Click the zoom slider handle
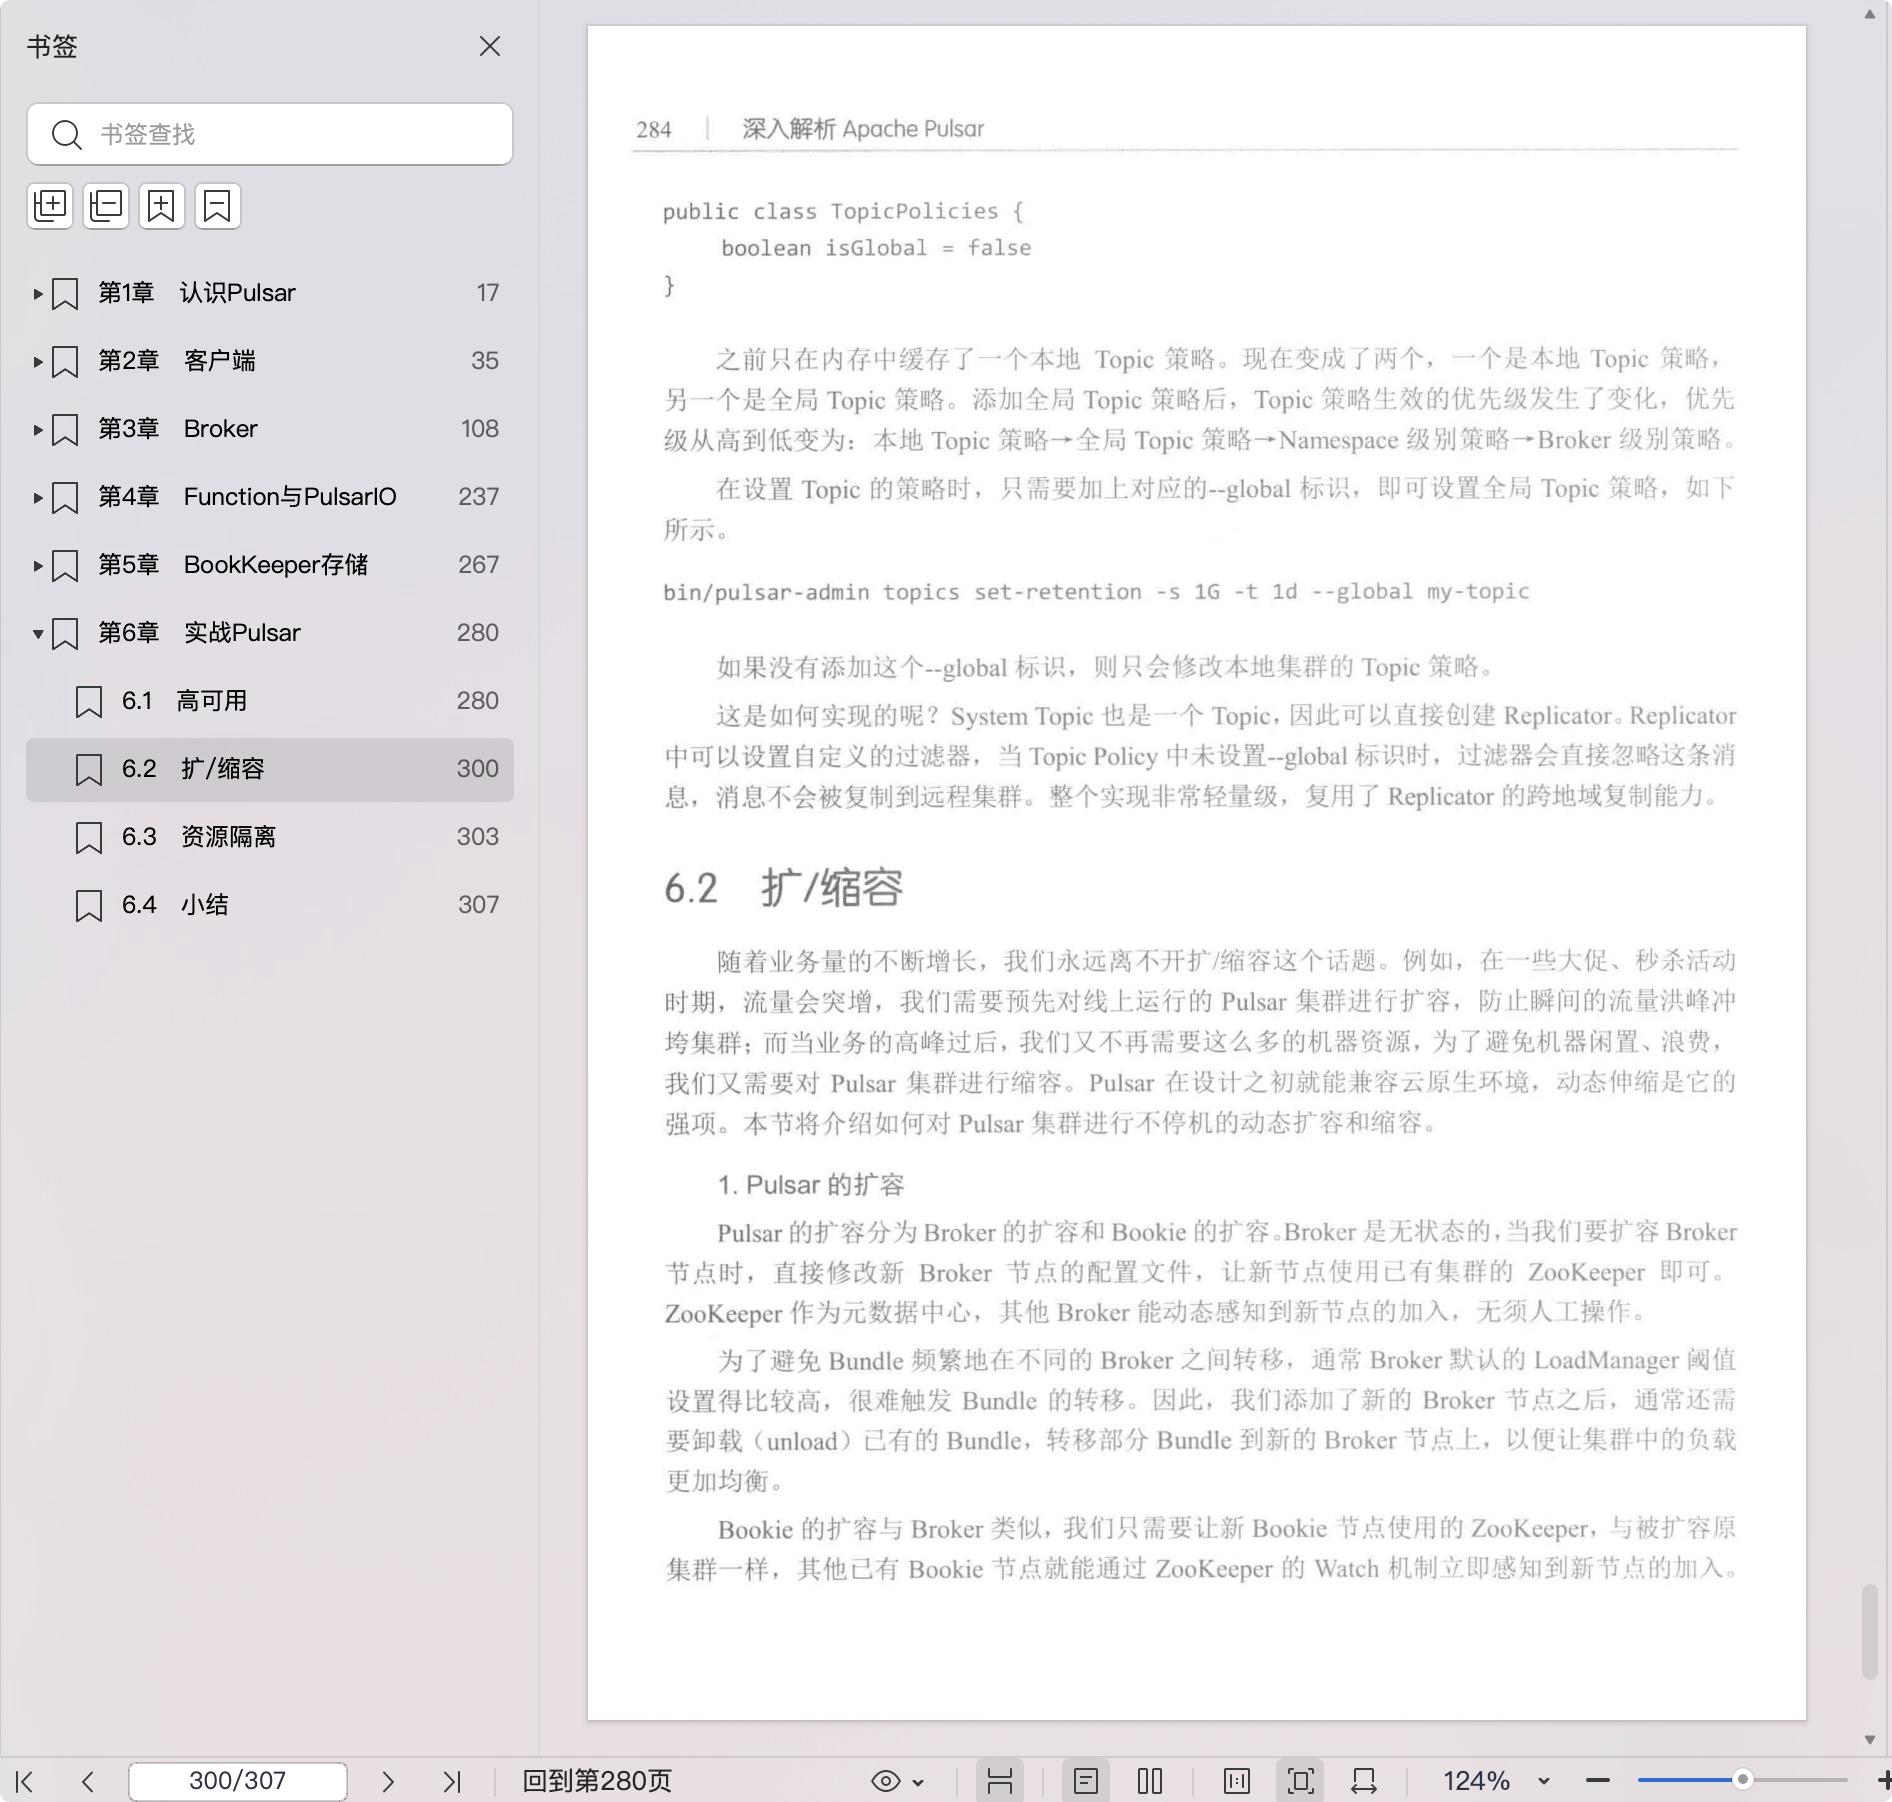This screenshot has height=1802, width=1892. [x=1742, y=1780]
